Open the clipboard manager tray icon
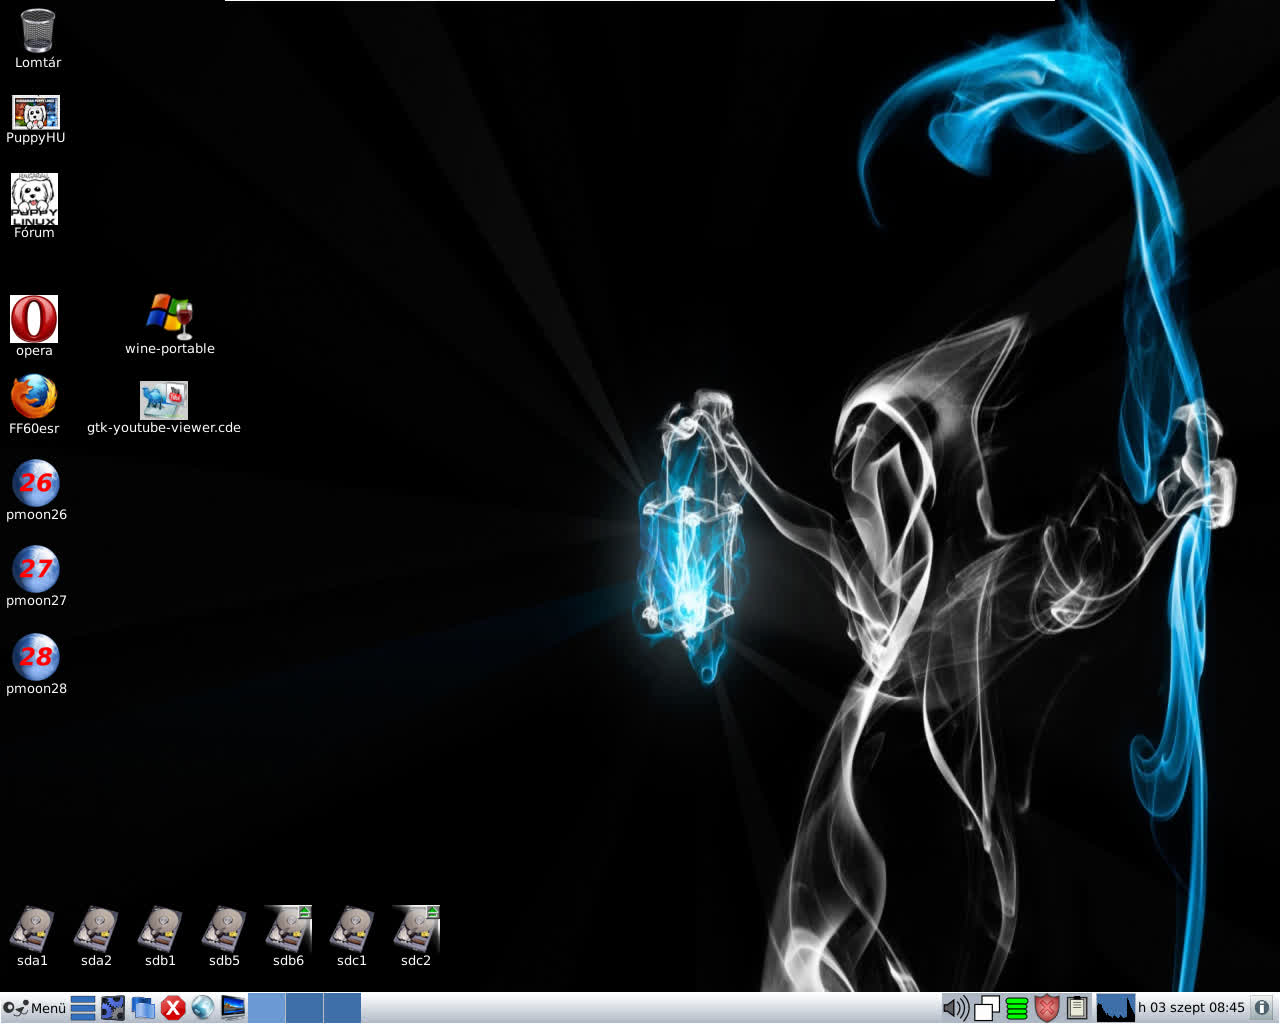The image size is (1280, 1024). 1077,1008
